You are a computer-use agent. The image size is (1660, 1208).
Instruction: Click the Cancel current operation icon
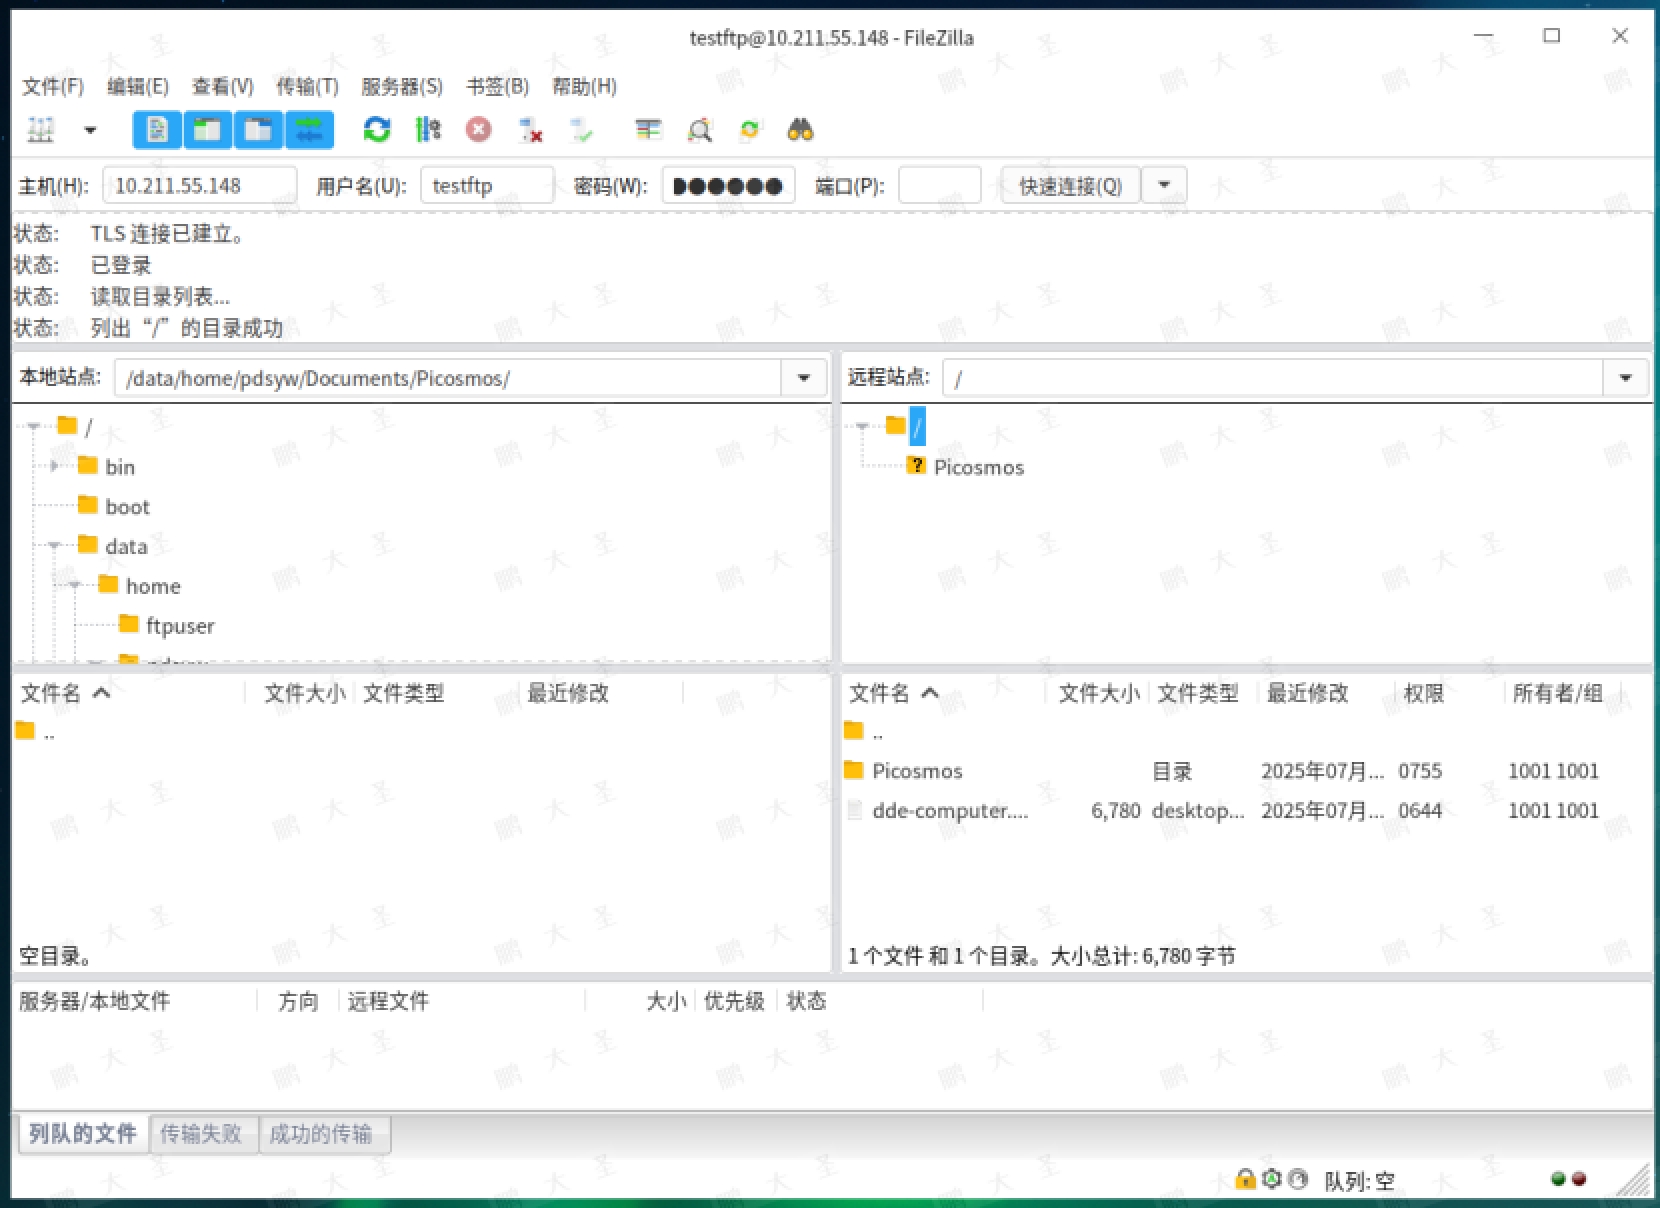[479, 130]
